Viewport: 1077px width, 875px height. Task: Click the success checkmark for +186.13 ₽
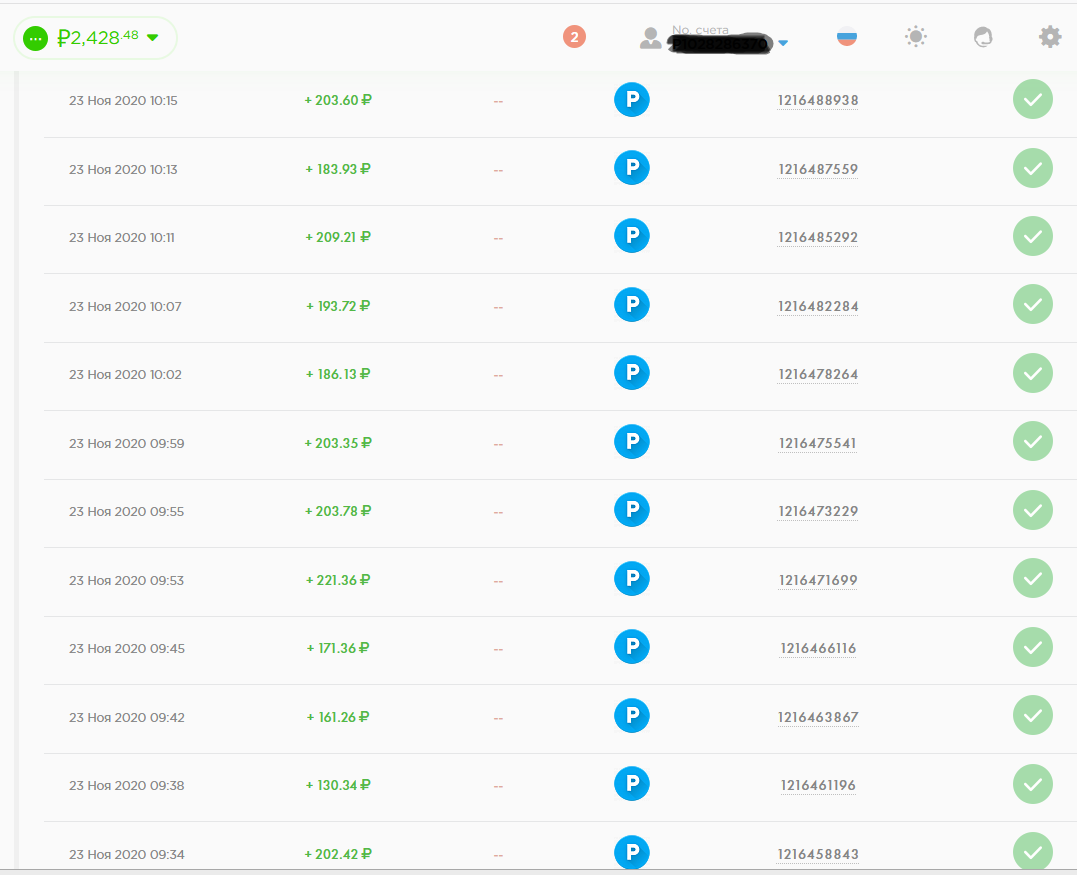(x=1032, y=373)
